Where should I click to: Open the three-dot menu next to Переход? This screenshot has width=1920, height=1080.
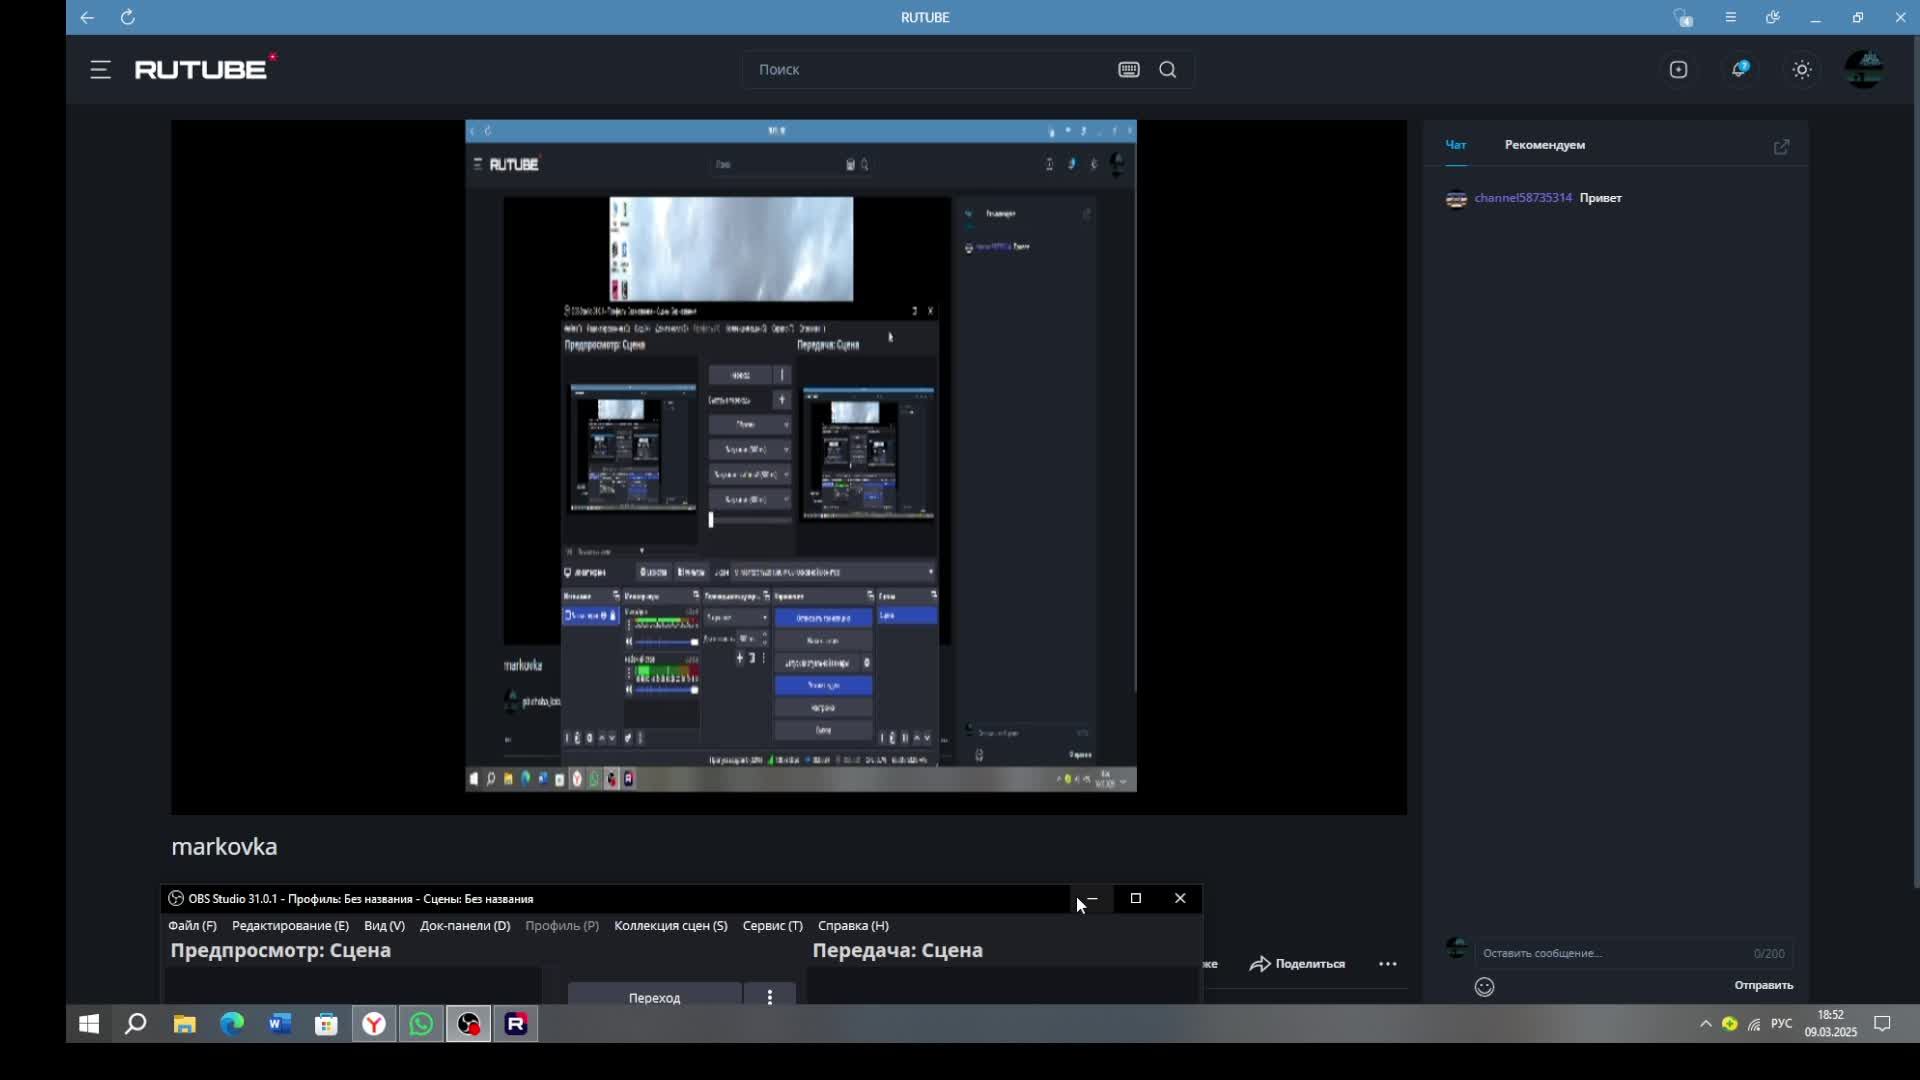click(x=770, y=998)
